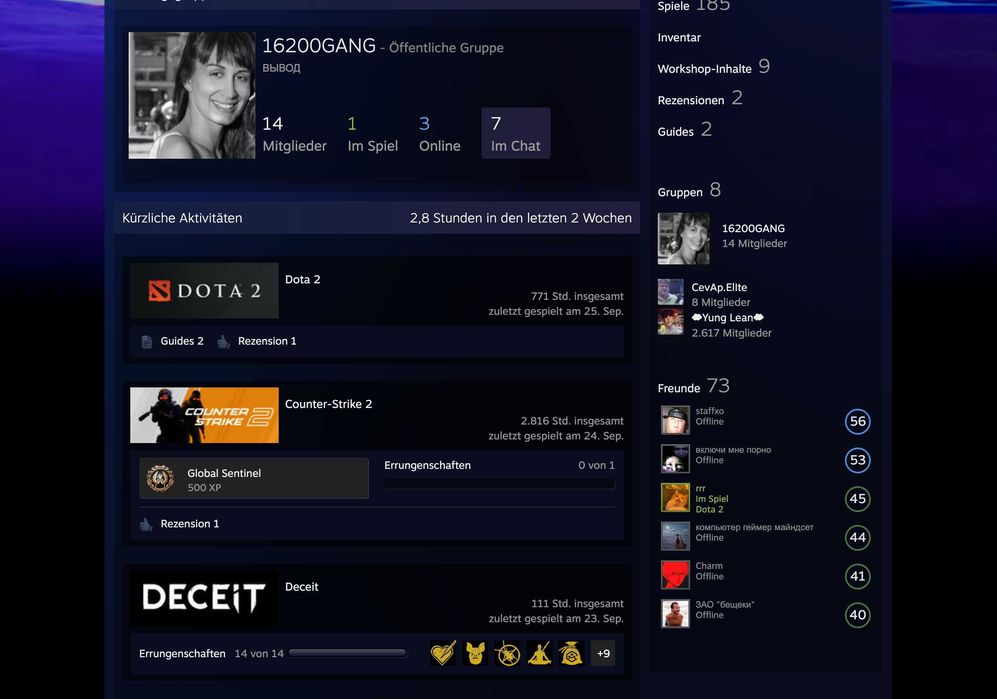This screenshot has height=699, width=997.
Task: Click avatar of ЗАО "бещеки"
Action: 675,614
